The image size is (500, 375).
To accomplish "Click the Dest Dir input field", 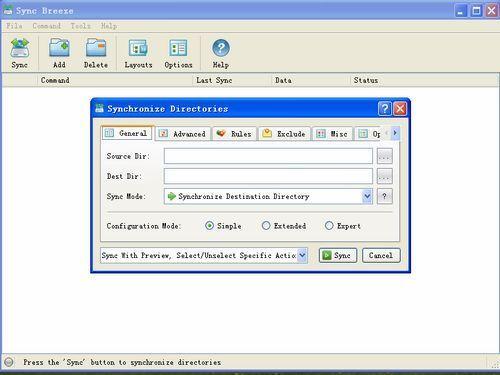I will [268, 176].
